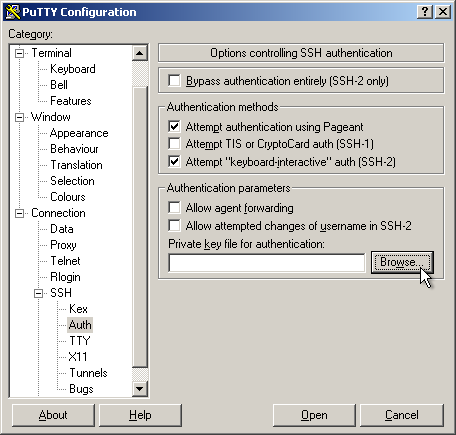Click the Open button
Screen dimensions: 456x435
[x=314, y=415]
